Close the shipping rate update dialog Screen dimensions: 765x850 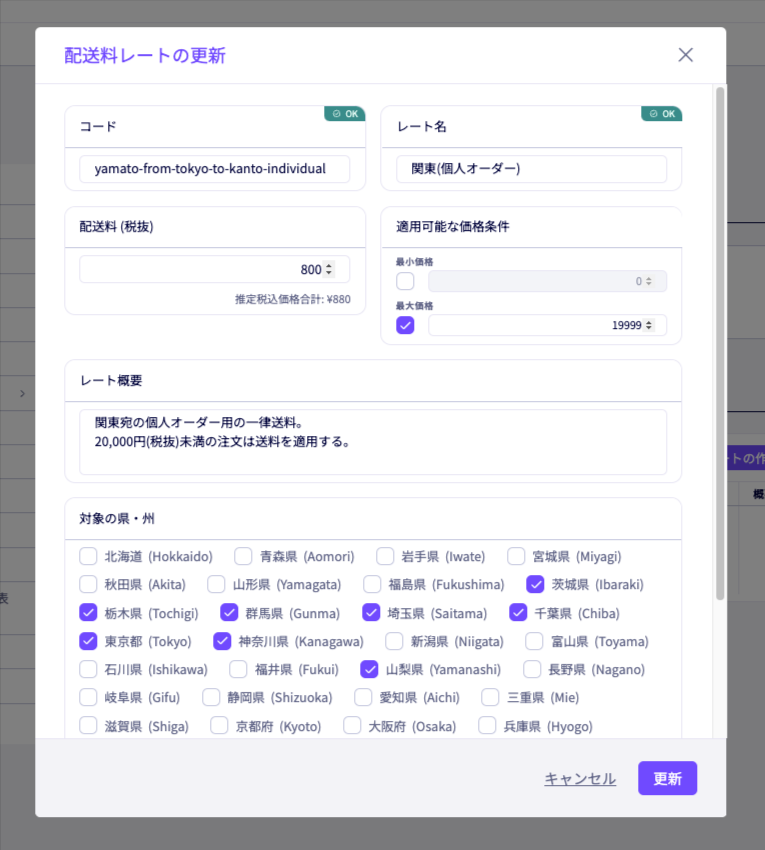coord(685,55)
